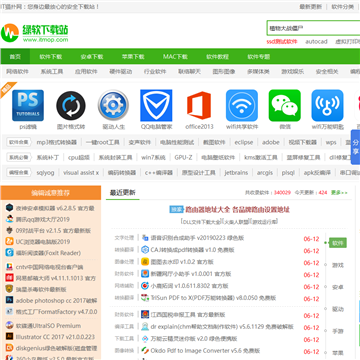Click the UltraISO Premium disc icon
The image size is (360, 360).
tap(9, 325)
